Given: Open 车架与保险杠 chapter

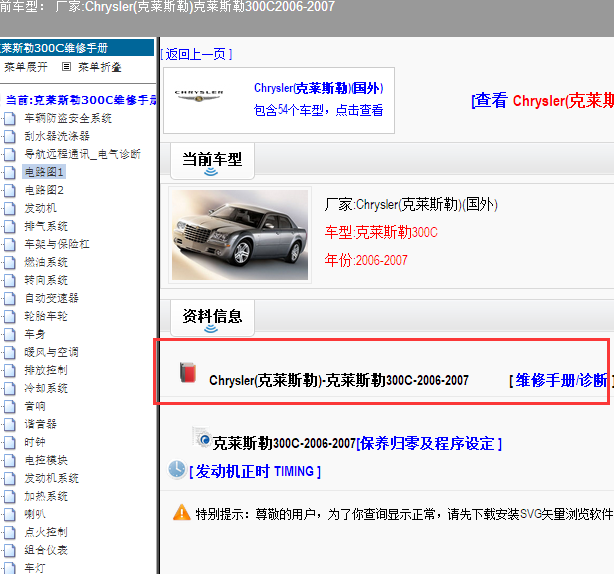Looking at the screenshot, I should click(57, 244).
